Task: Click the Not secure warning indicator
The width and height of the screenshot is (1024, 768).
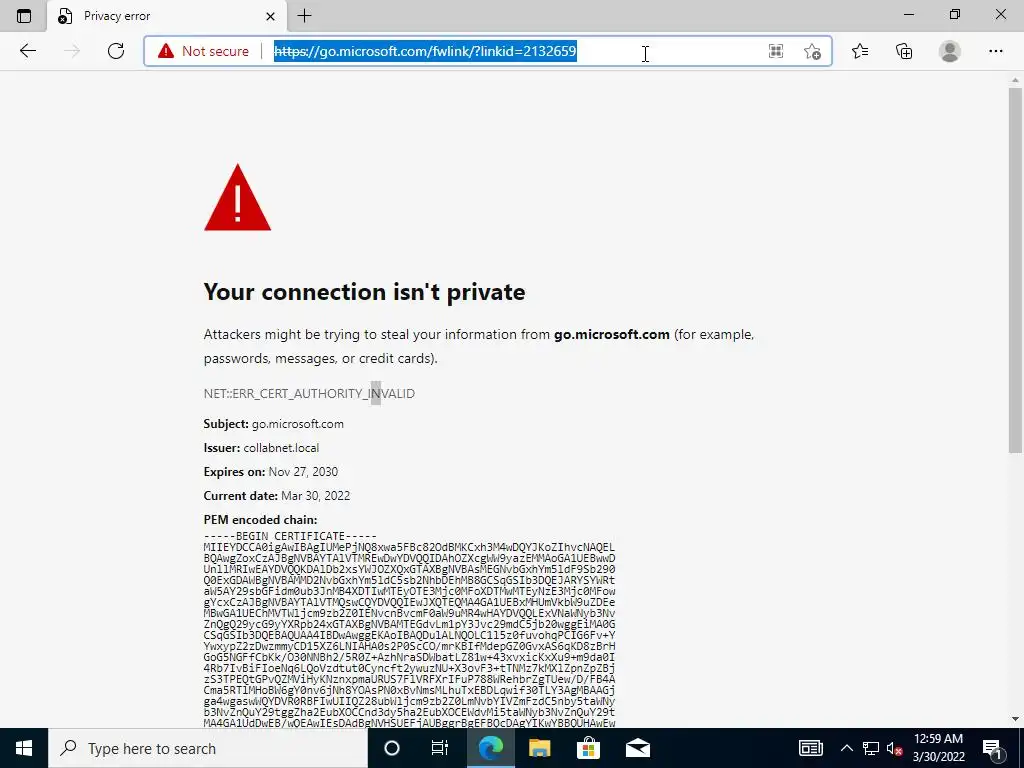Action: (x=204, y=51)
